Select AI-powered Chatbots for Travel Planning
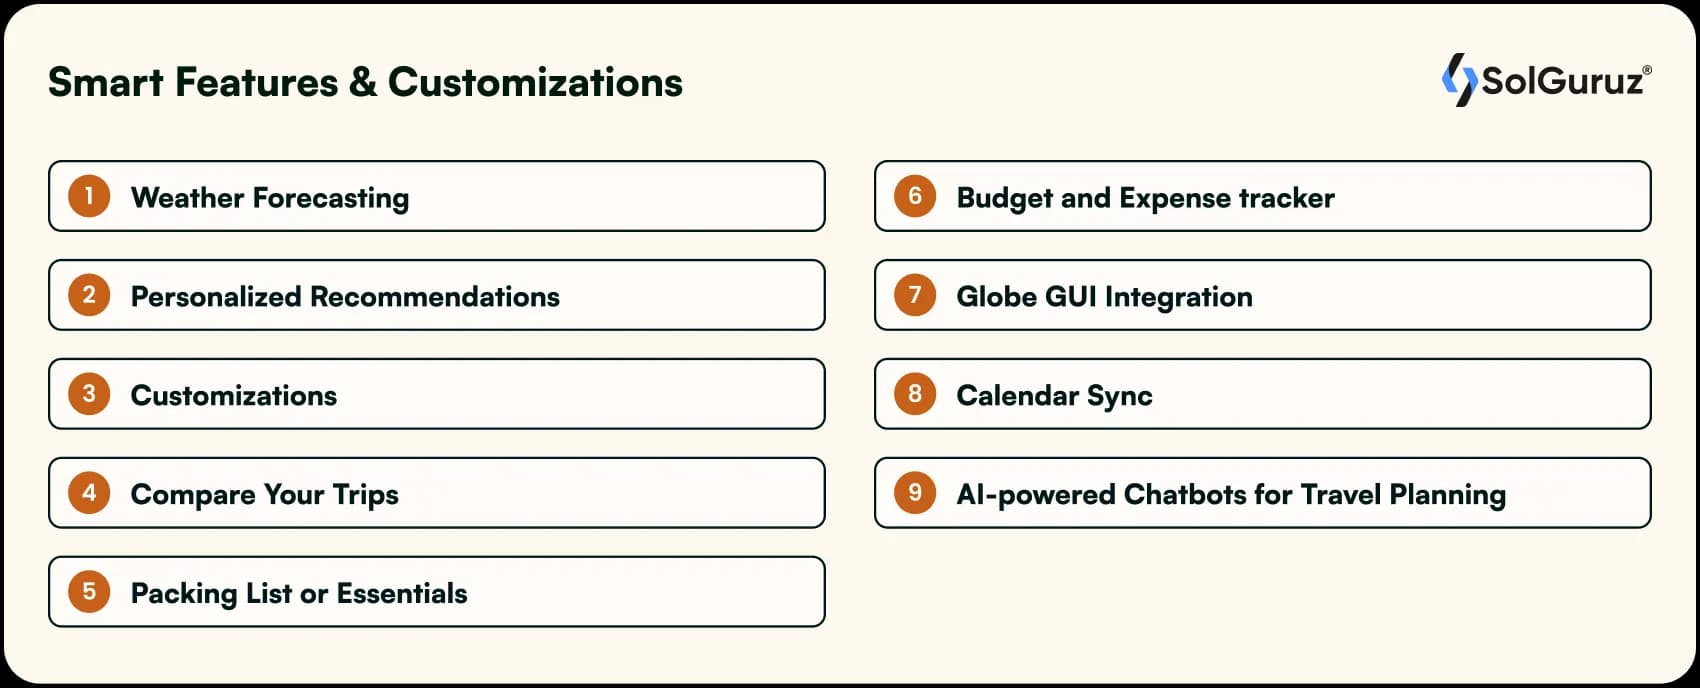This screenshot has width=1700, height=688. (x=1231, y=494)
